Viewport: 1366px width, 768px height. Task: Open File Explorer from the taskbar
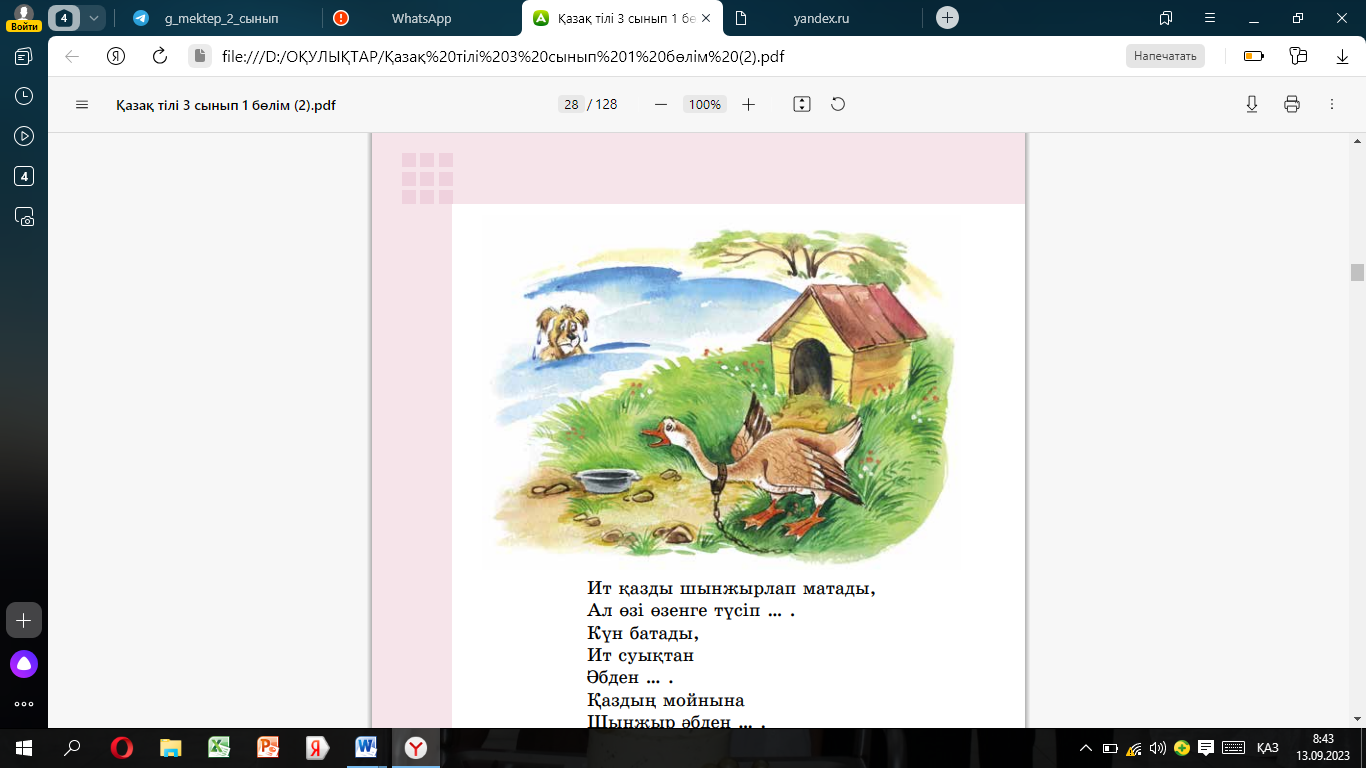pos(171,748)
